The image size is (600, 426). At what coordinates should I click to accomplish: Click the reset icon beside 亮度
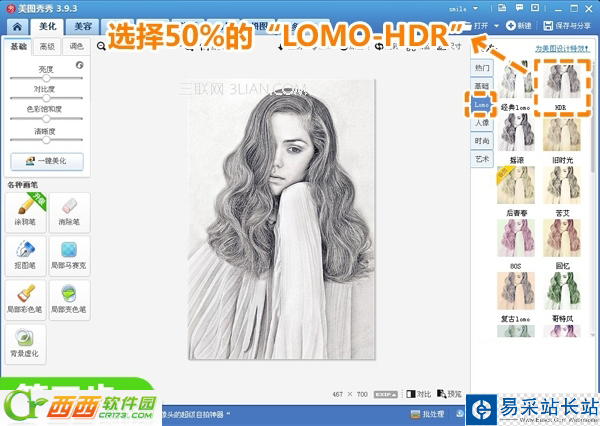pyautogui.click(x=80, y=65)
